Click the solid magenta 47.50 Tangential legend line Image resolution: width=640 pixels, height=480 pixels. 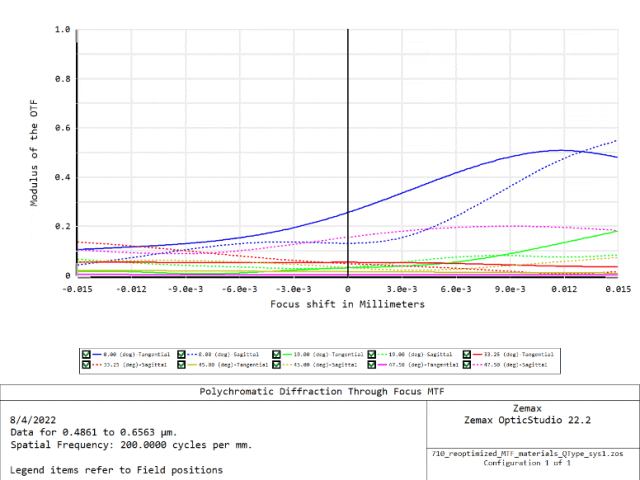[382, 364]
